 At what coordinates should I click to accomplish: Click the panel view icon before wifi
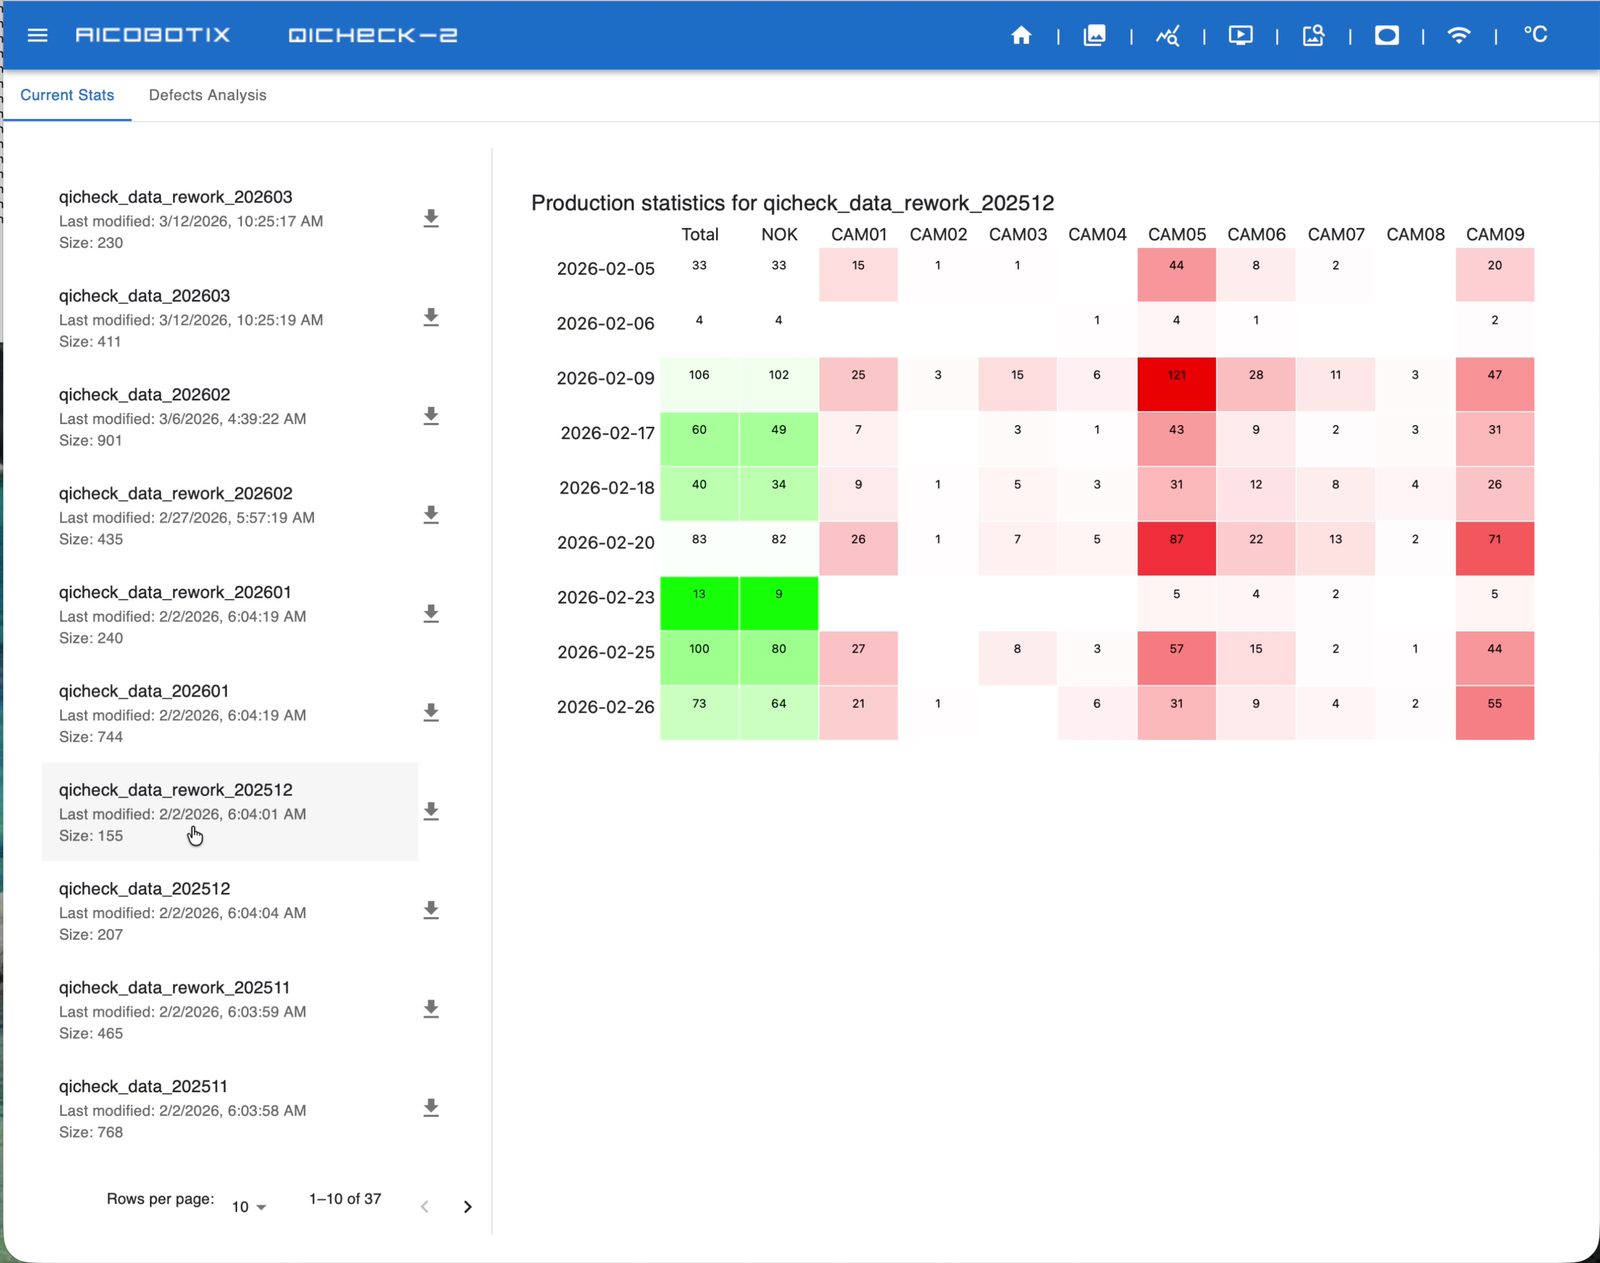tap(1387, 36)
